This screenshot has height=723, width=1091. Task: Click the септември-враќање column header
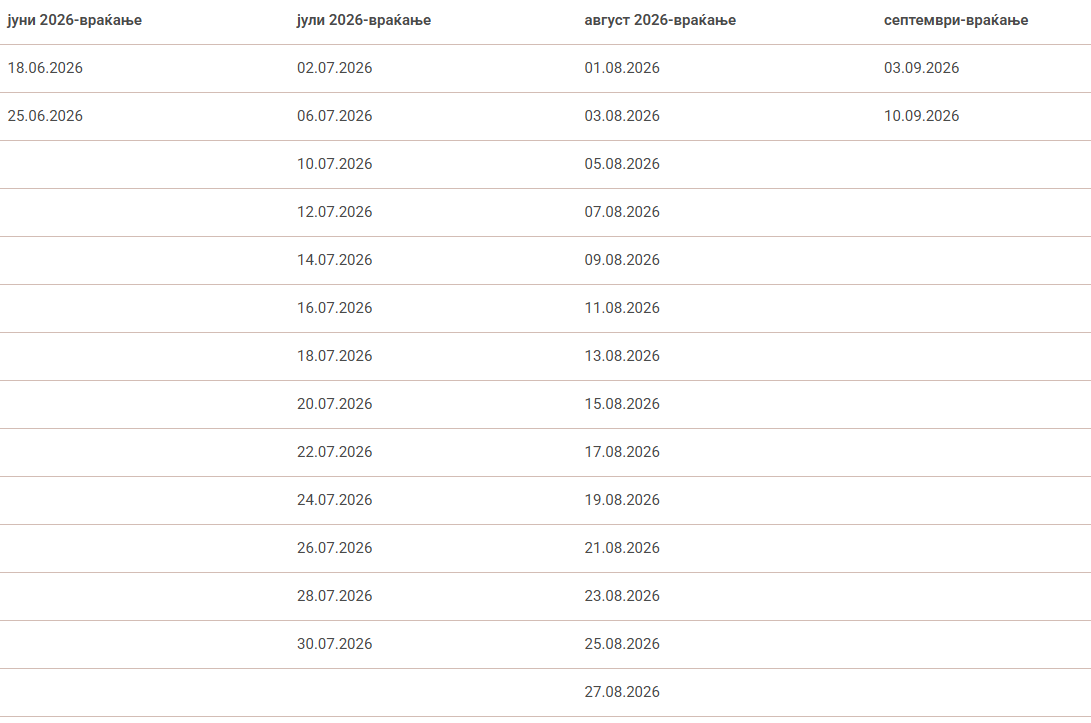click(x=956, y=20)
